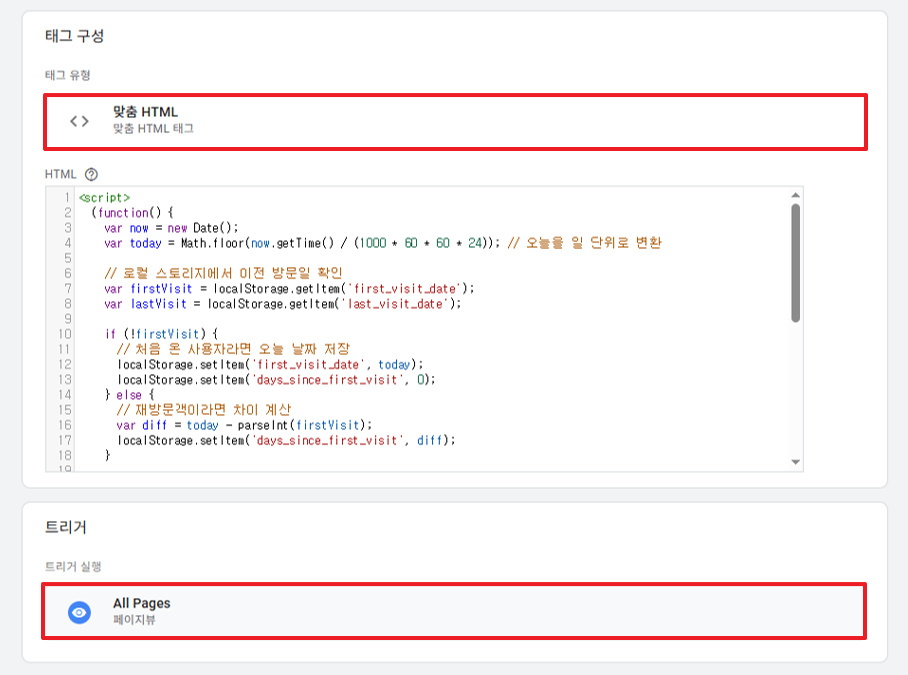Click the code editor vertical scrollbar thumb
Screen dimensions: 908x675
(x=796, y=263)
